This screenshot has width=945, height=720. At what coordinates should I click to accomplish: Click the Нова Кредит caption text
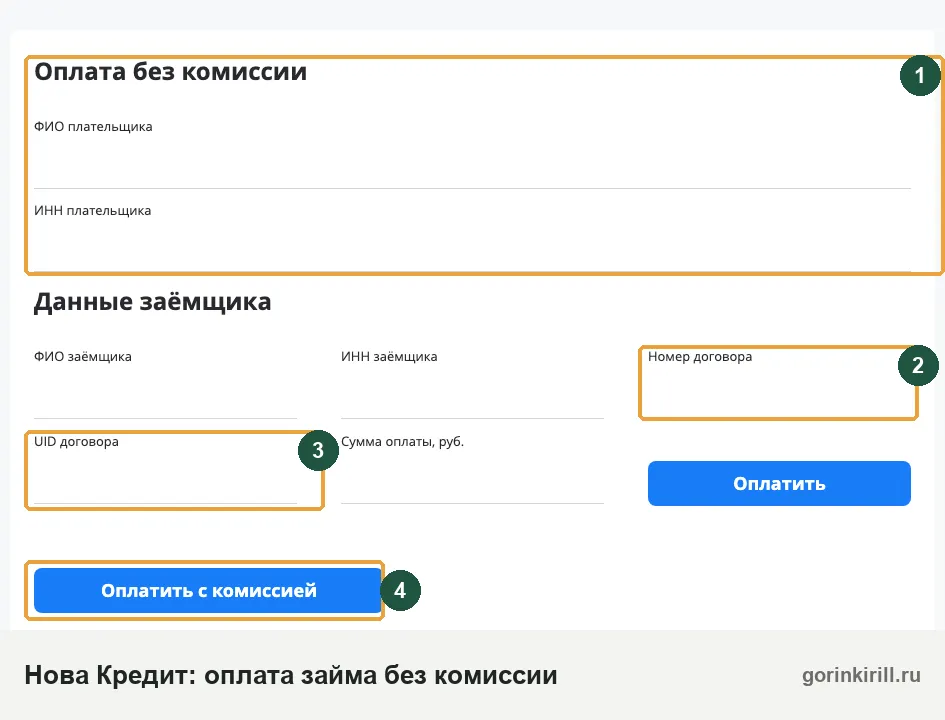(290, 675)
